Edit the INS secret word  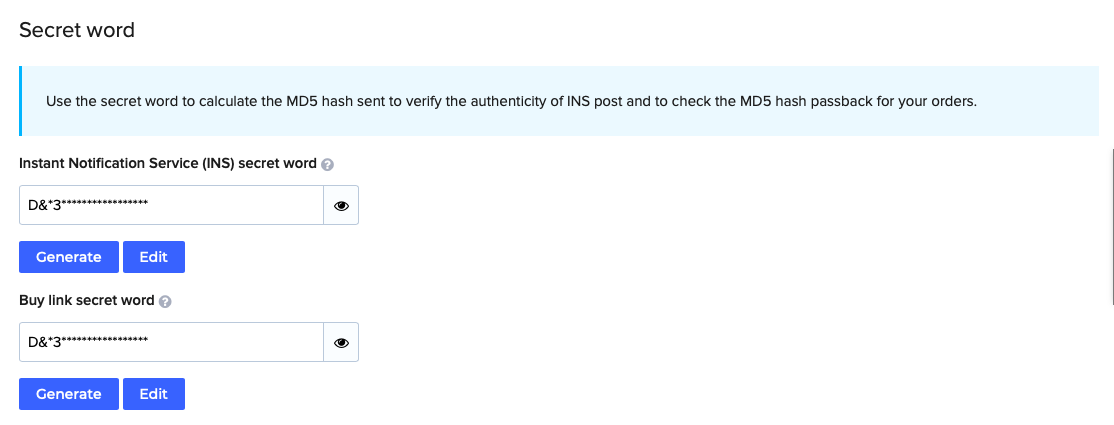click(x=153, y=257)
